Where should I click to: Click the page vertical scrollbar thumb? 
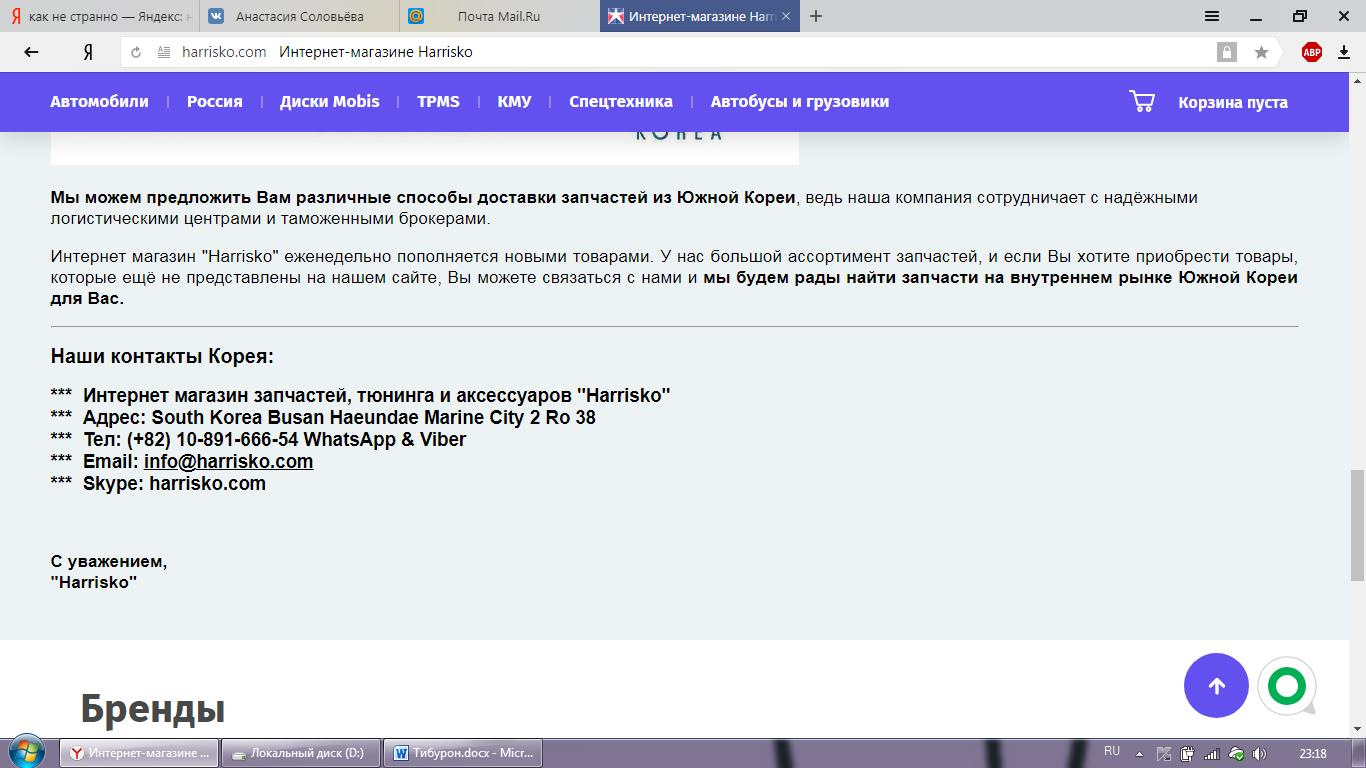pyautogui.click(x=1357, y=524)
